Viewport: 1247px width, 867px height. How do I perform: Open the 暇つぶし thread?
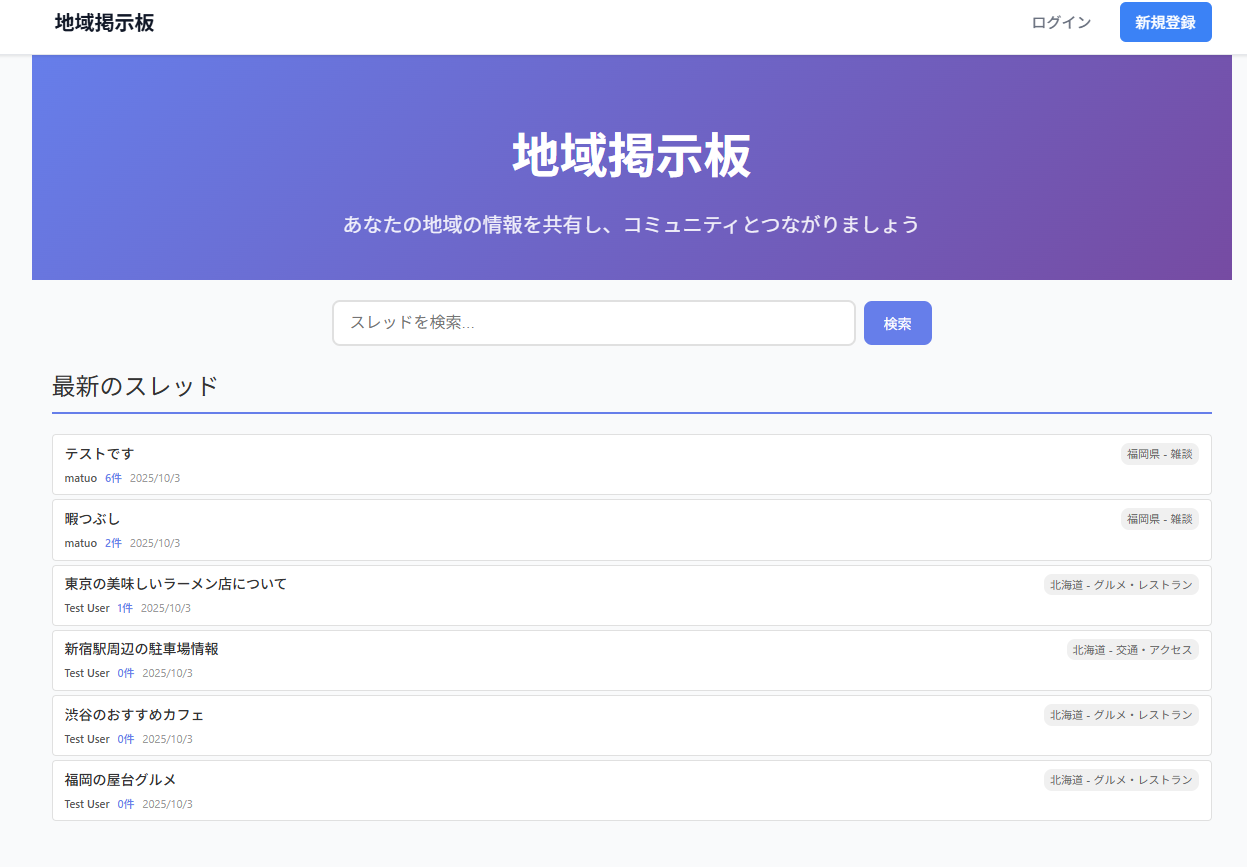click(92, 519)
